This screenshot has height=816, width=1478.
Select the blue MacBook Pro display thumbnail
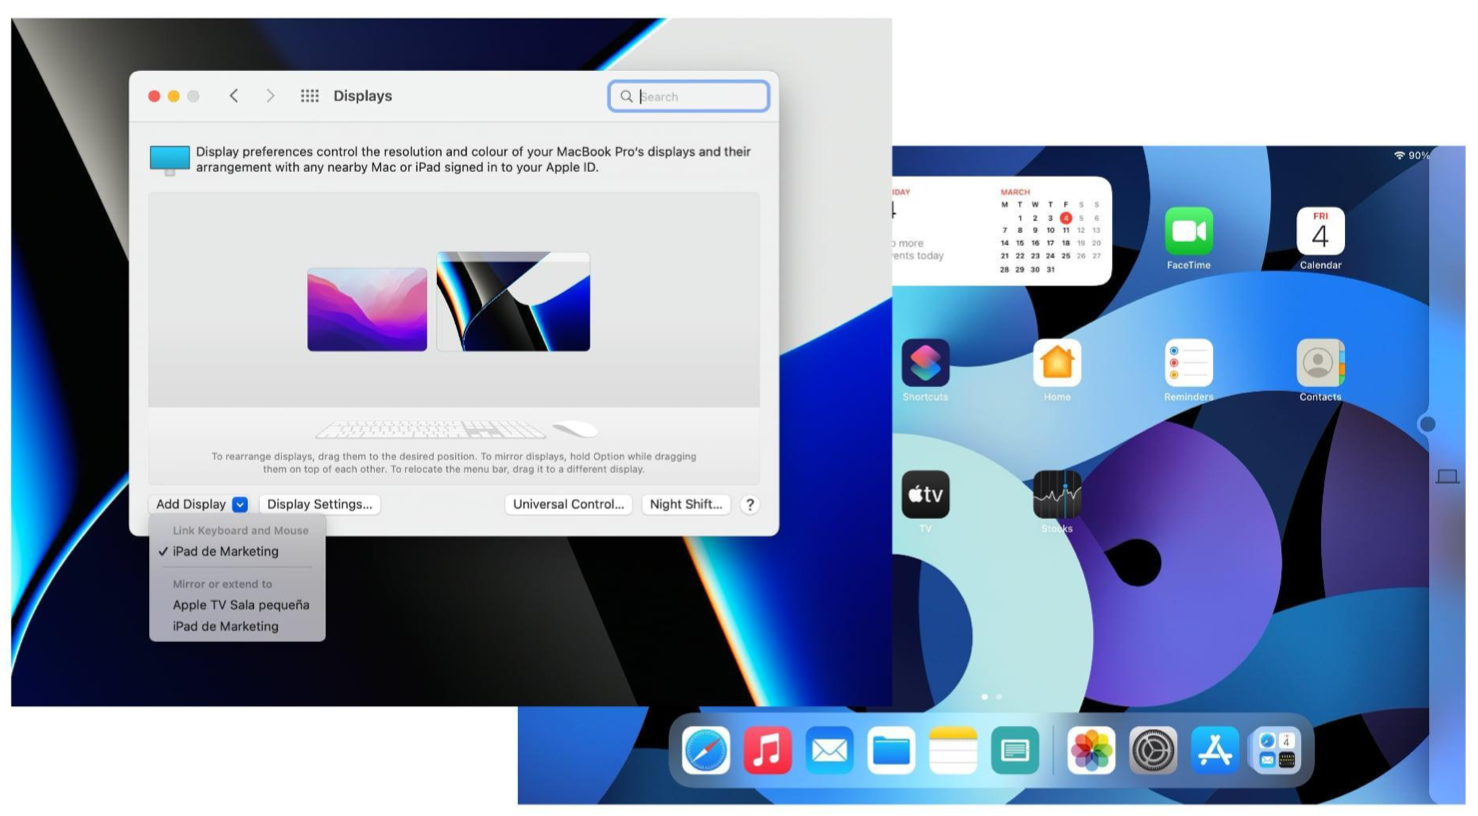tap(513, 301)
